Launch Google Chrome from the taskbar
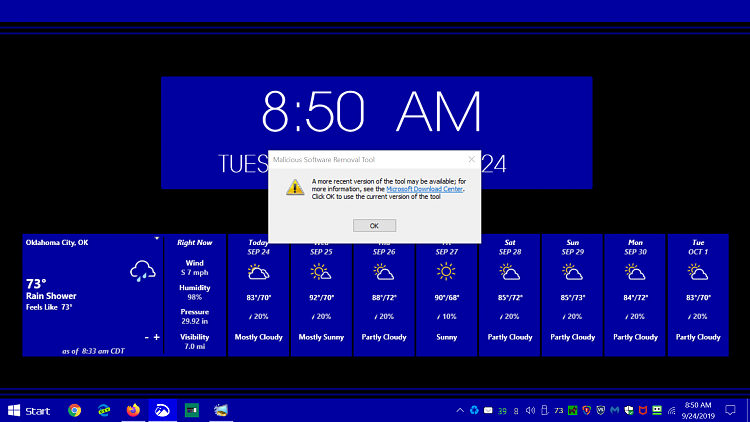Viewport: 750px width, 422px height. point(75,411)
